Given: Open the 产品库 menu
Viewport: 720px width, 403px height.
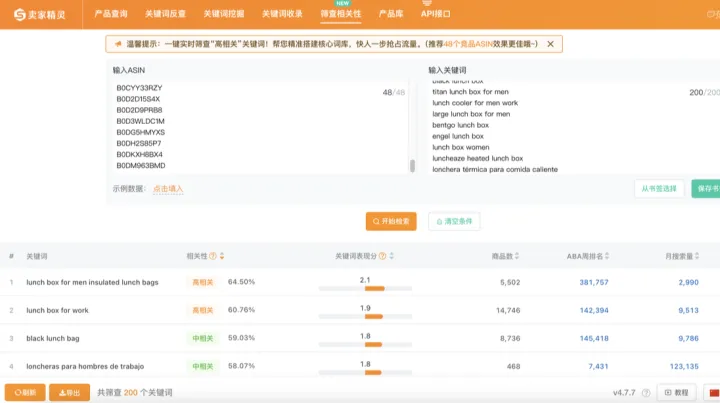Looking at the screenshot, I should [391, 14].
